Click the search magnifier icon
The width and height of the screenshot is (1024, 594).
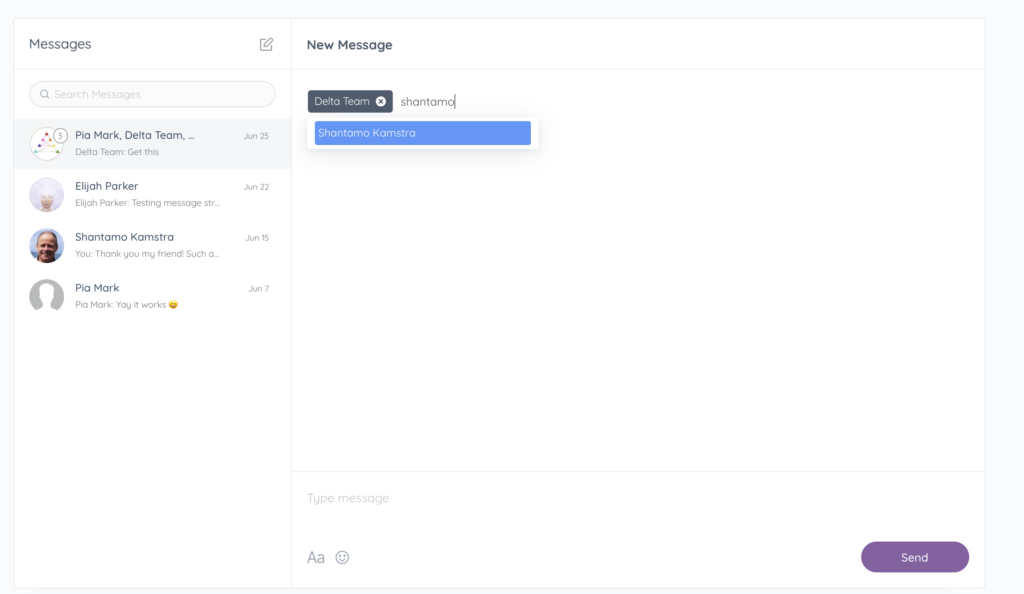(44, 94)
